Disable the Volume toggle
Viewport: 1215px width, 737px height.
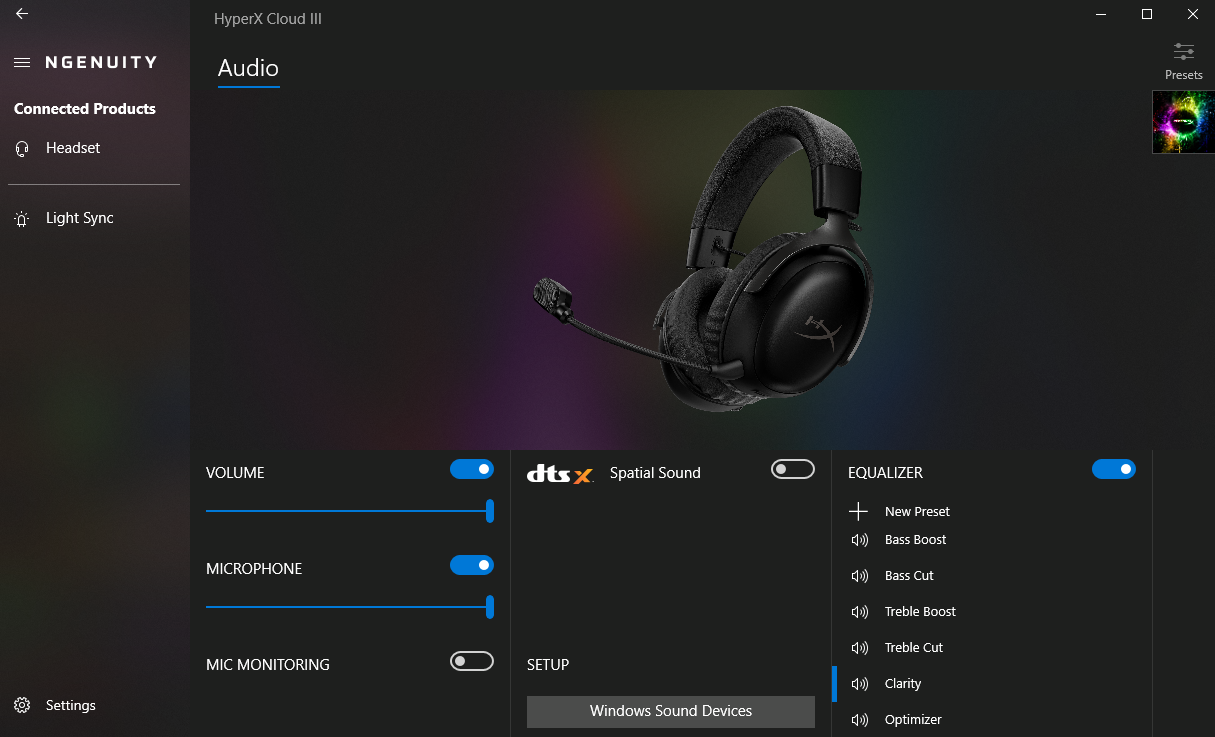tap(472, 469)
